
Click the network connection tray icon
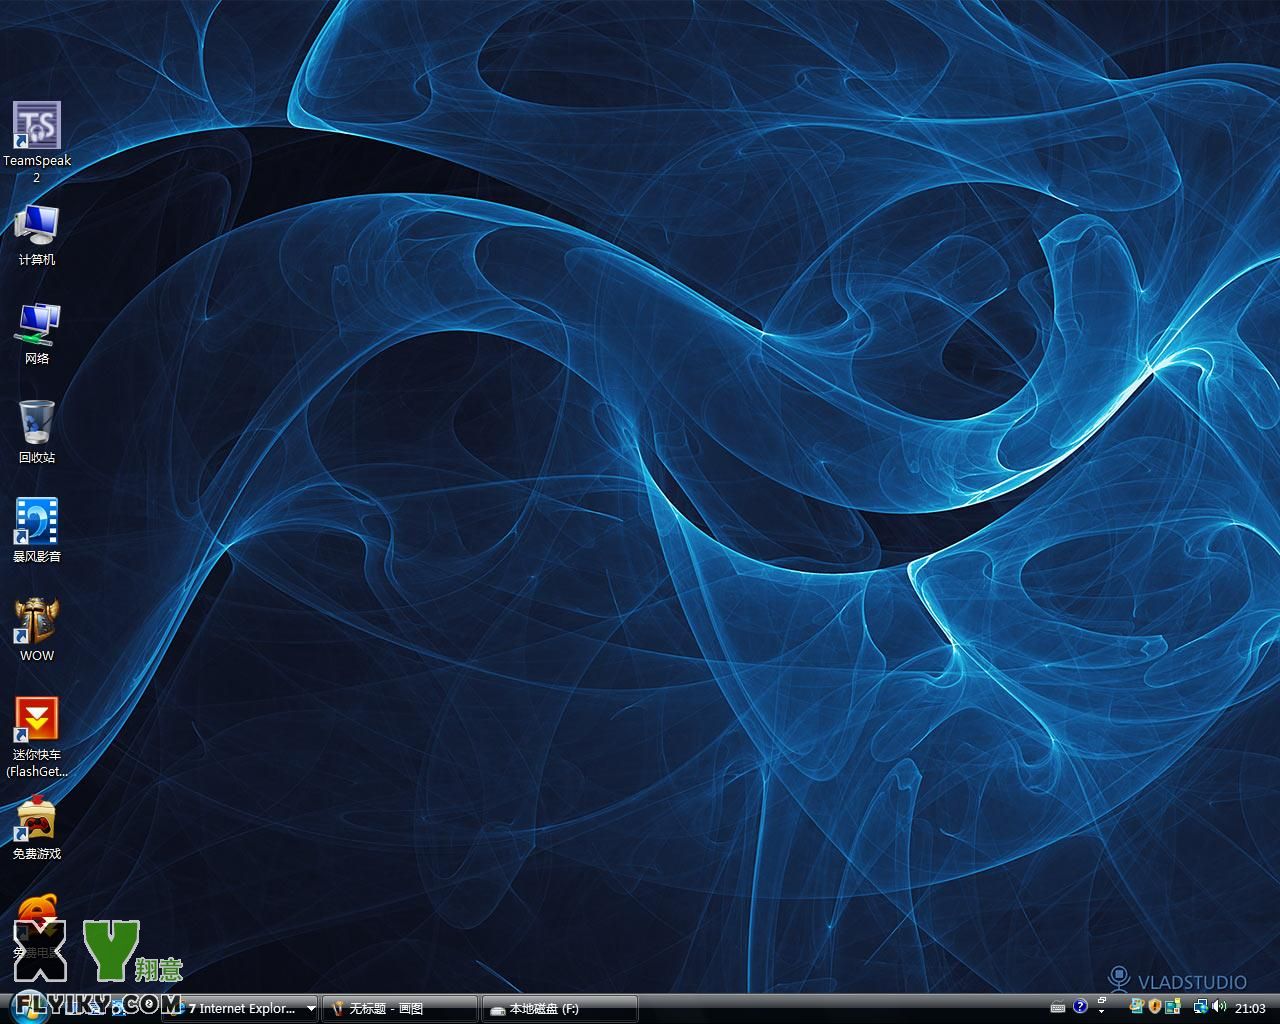pyautogui.click(x=1201, y=1006)
